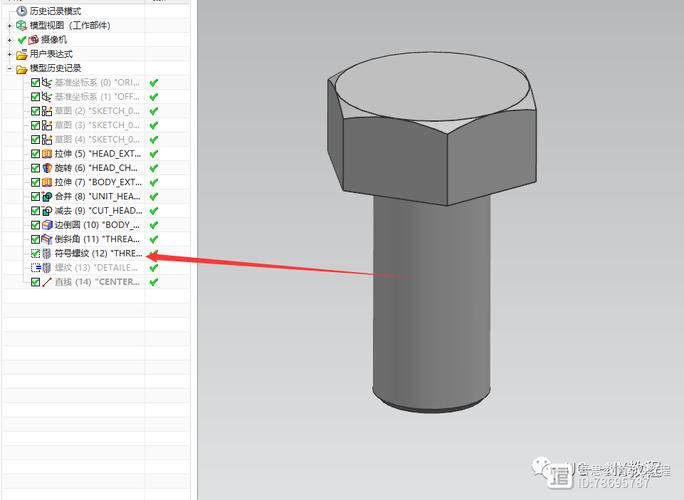684x500 pixels.
Task: Click the line icon for CENTER feature (14)
Action: point(47,282)
